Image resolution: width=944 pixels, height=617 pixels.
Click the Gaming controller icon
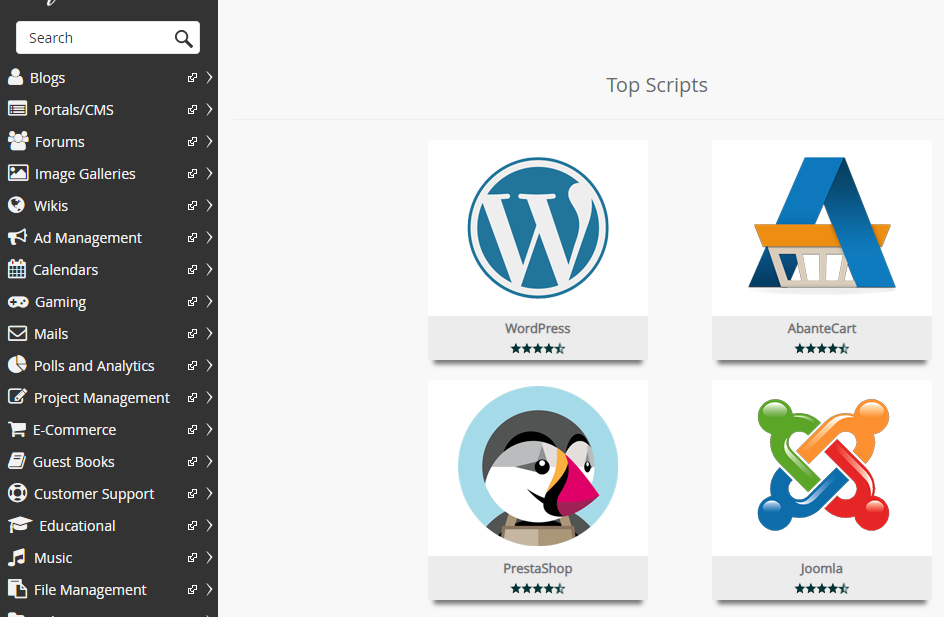17,301
